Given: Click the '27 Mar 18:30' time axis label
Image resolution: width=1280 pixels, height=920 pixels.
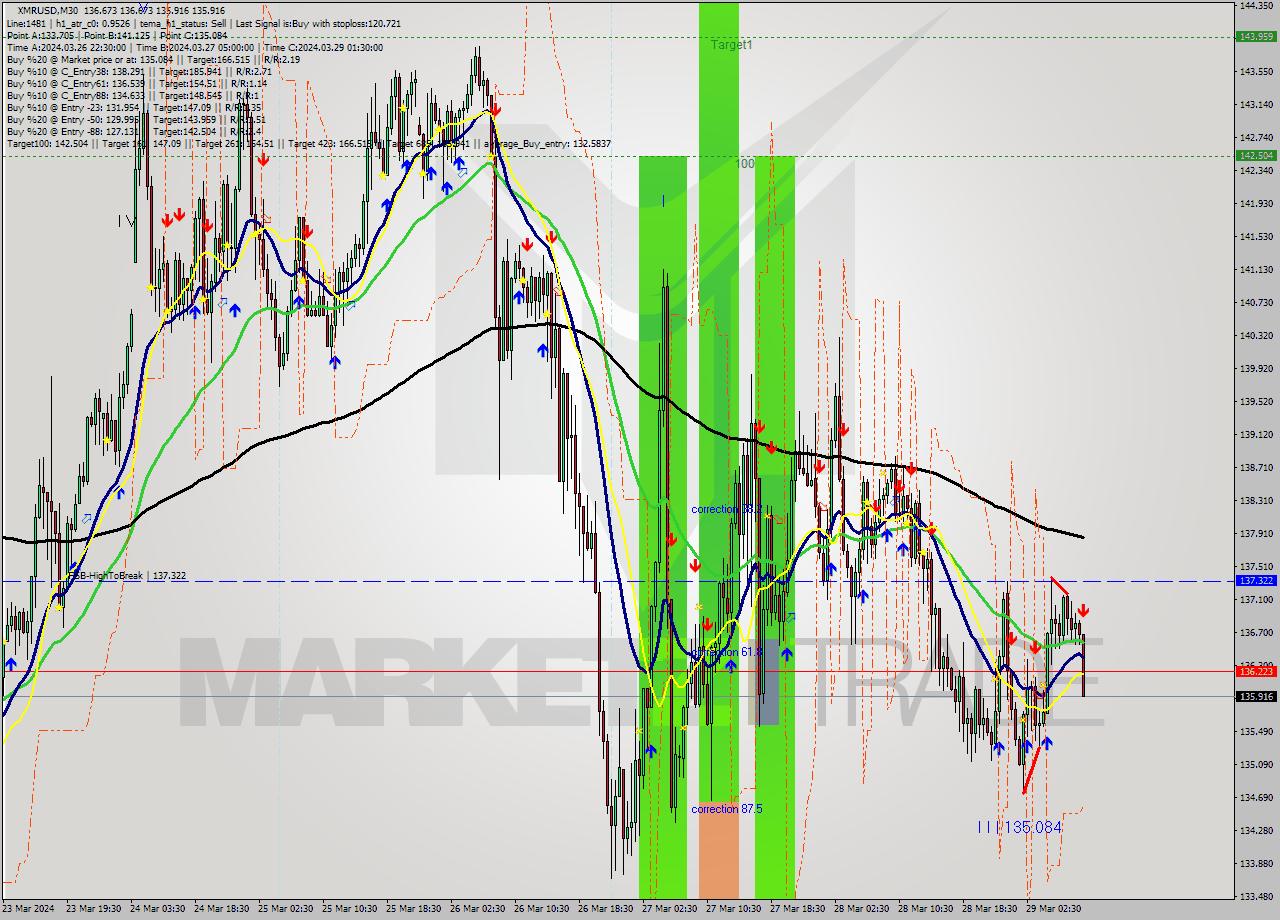Looking at the screenshot, I should (798, 909).
